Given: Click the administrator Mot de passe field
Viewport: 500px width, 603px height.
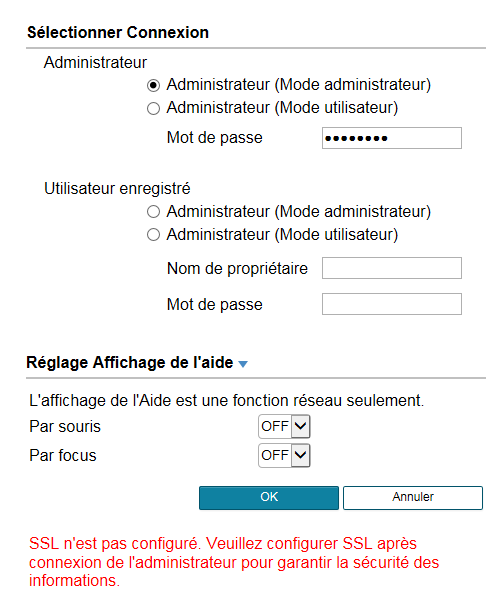Looking at the screenshot, I should click(392, 138).
